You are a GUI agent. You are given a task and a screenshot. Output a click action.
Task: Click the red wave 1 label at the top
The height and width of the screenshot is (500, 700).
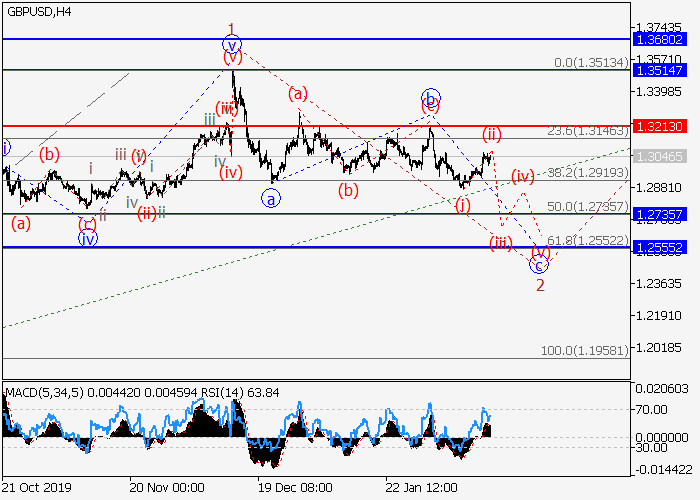pyautogui.click(x=231, y=28)
